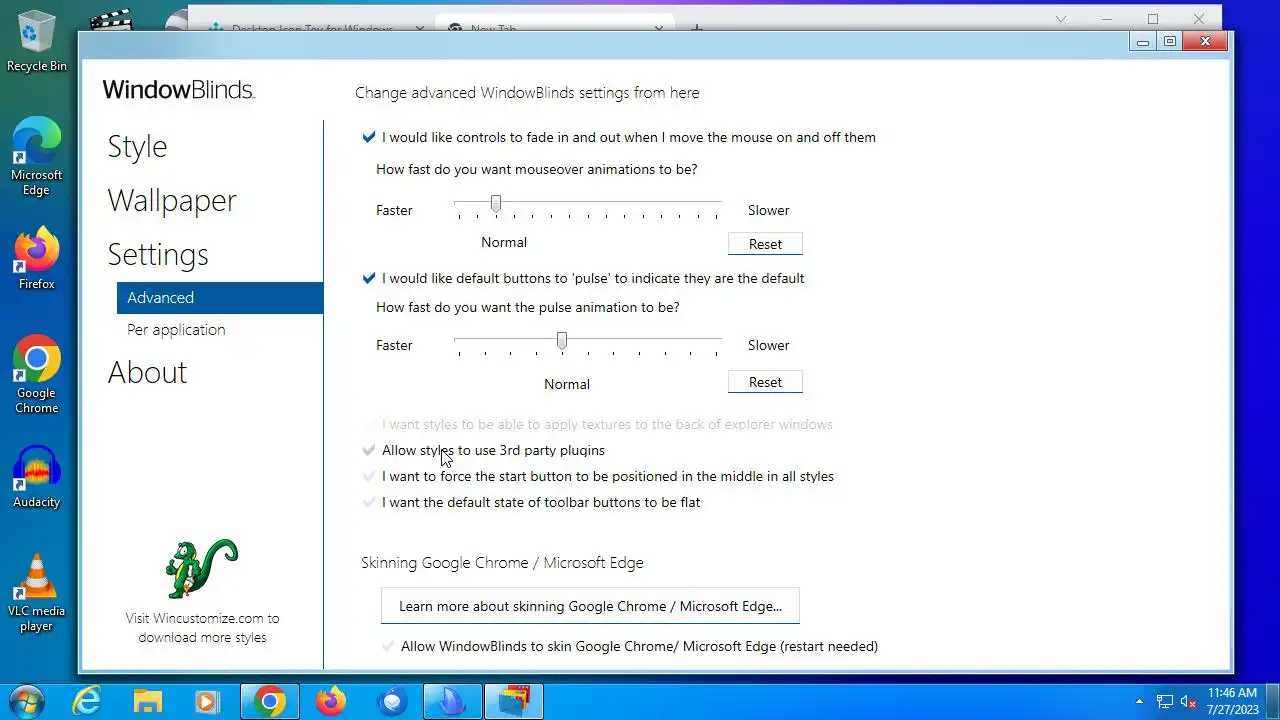Open the network tray icon

point(1165,702)
